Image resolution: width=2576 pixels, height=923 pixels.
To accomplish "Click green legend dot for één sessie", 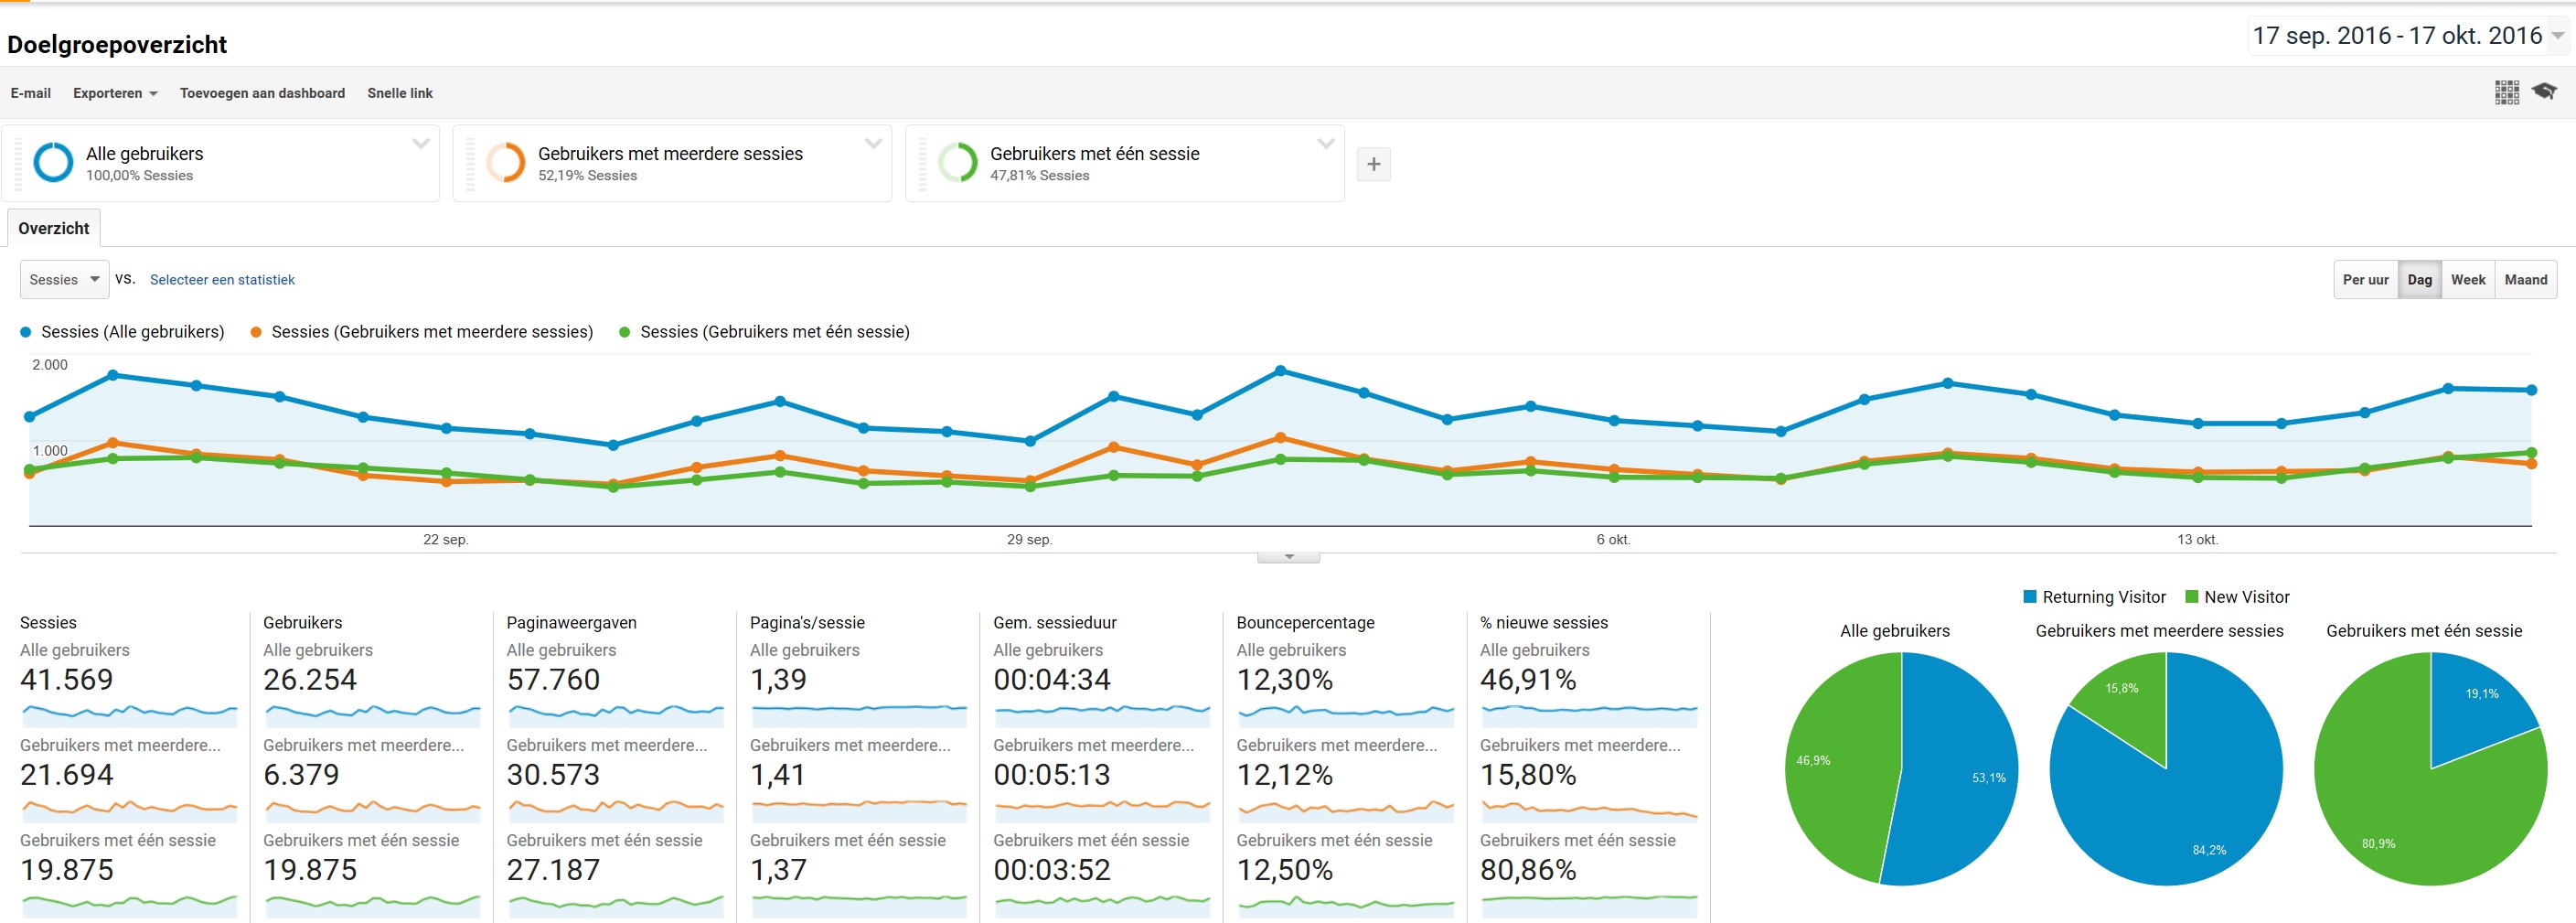I will tap(625, 332).
